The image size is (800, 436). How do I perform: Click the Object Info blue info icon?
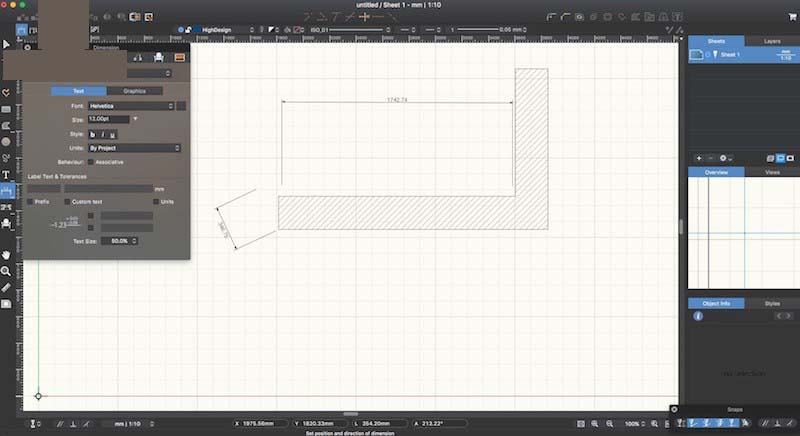pos(698,316)
